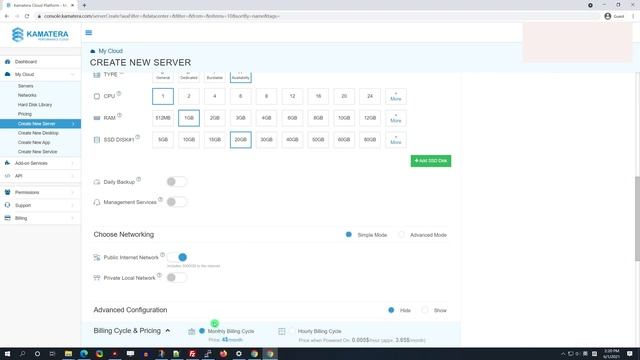
Task: Open Hard Disk Library in sidebar
Action: pyautogui.click(x=35, y=104)
